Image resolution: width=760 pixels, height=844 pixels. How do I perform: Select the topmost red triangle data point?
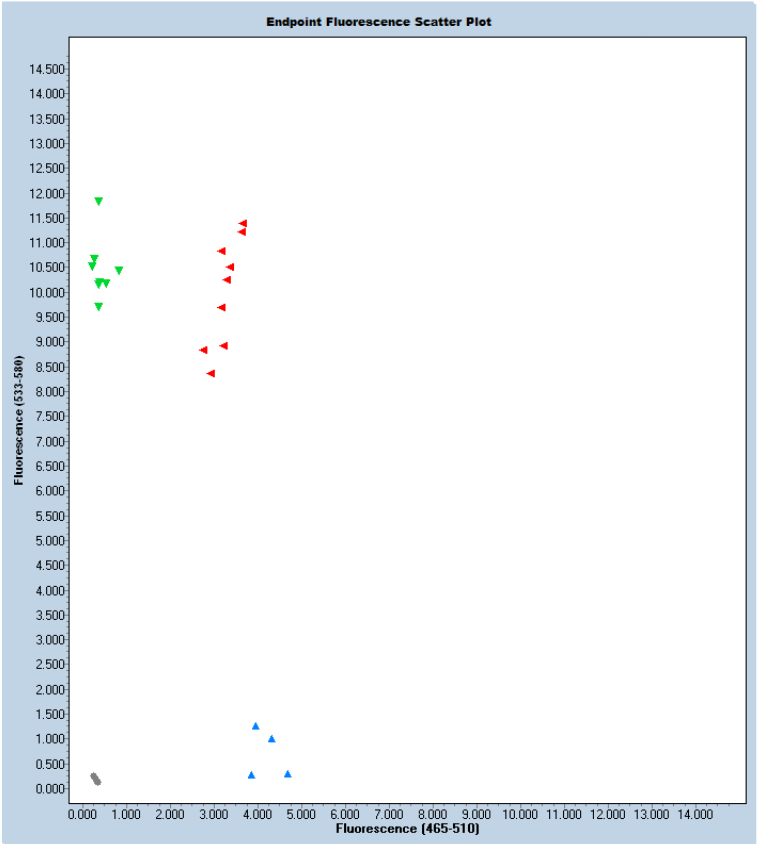pos(243,223)
